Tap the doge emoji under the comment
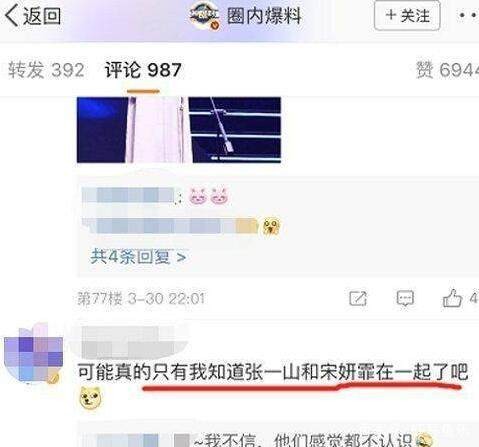Image resolution: width=479 pixels, height=447 pixels. click(x=90, y=398)
